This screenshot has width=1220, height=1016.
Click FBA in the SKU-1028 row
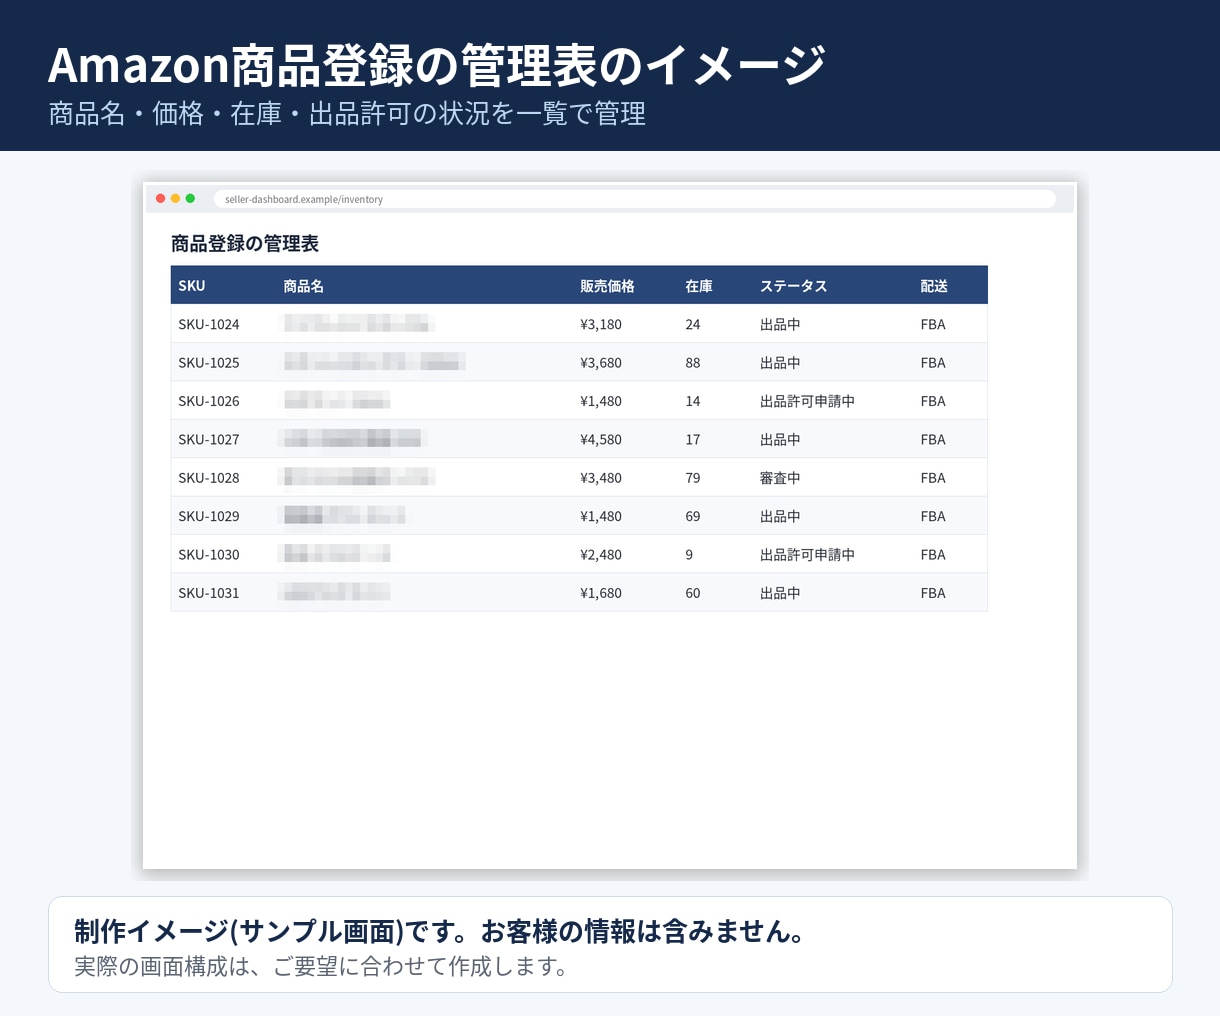(x=933, y=478)
